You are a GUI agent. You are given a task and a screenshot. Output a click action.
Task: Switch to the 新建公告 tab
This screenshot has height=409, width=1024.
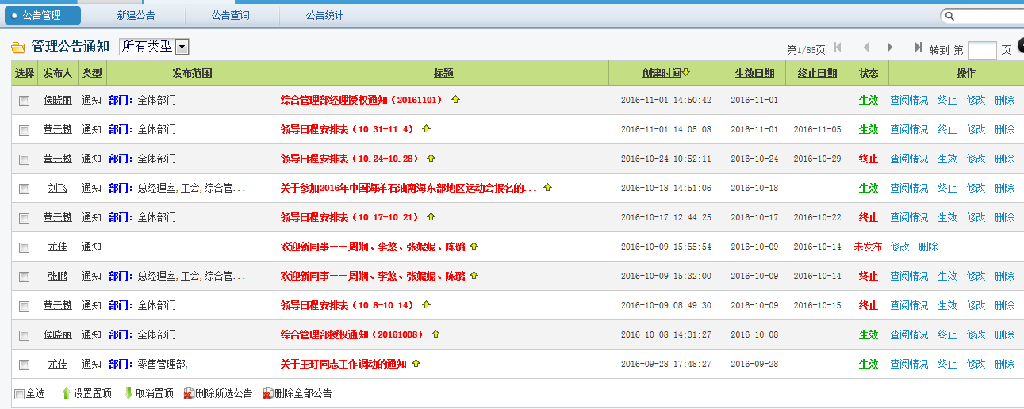[x=135, y=16]
